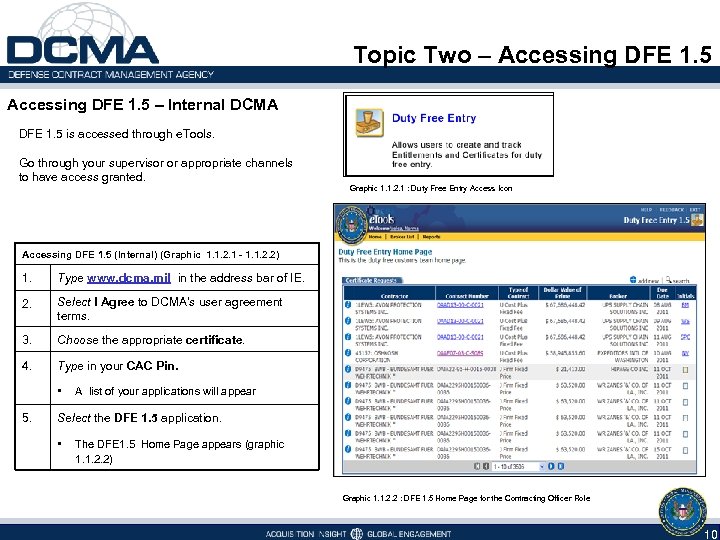The height and width of the screenshot is (540, 720).
Task: Sort by Type of Contract header
Action: pos(518,293)
